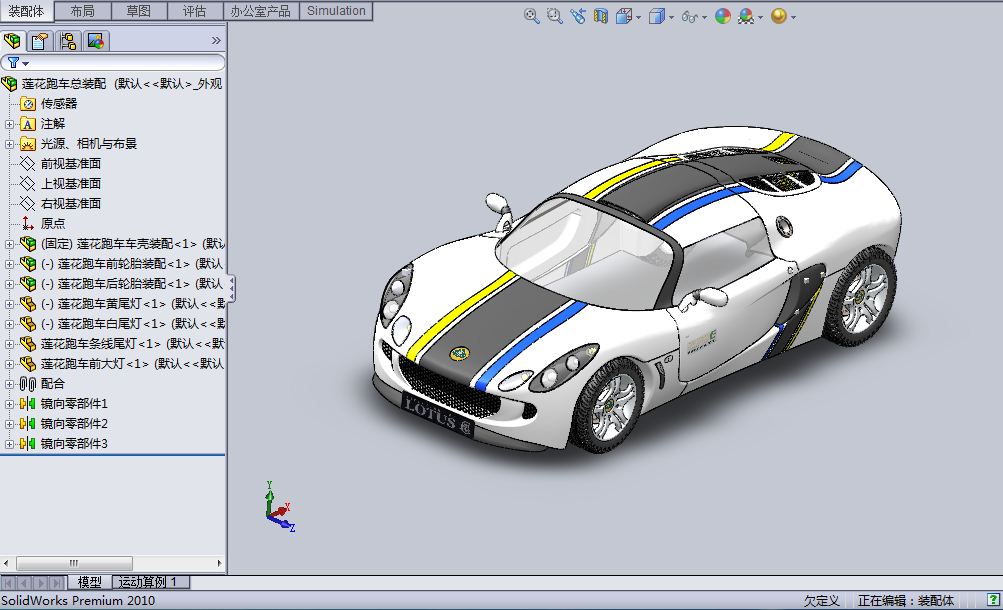The image size is (1003, 610).
Task: Click the Zoom to Fit icon
Action: tap(532, 17)
